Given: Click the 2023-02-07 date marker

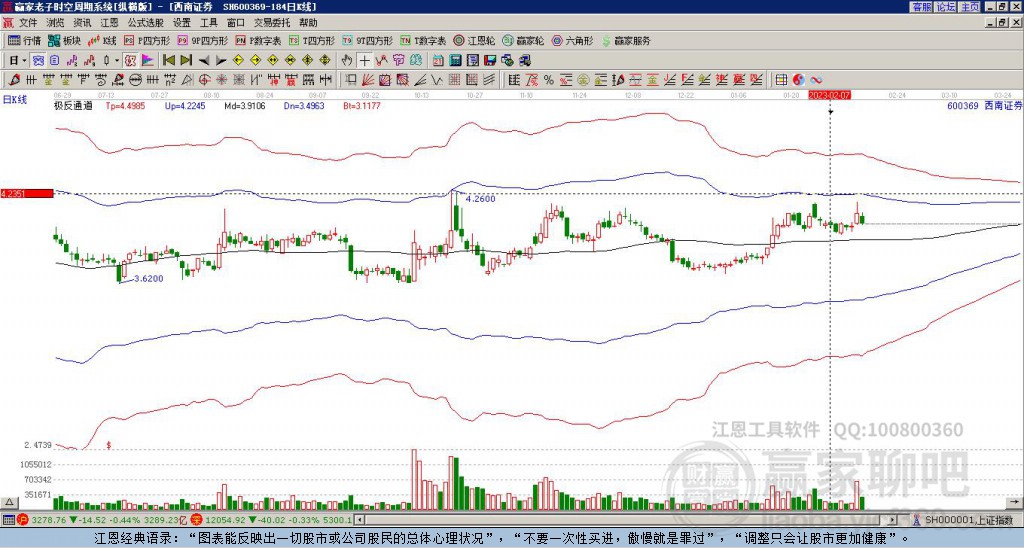Looking at the screenshot, I should pyautogui.click(x=829, y=95).
